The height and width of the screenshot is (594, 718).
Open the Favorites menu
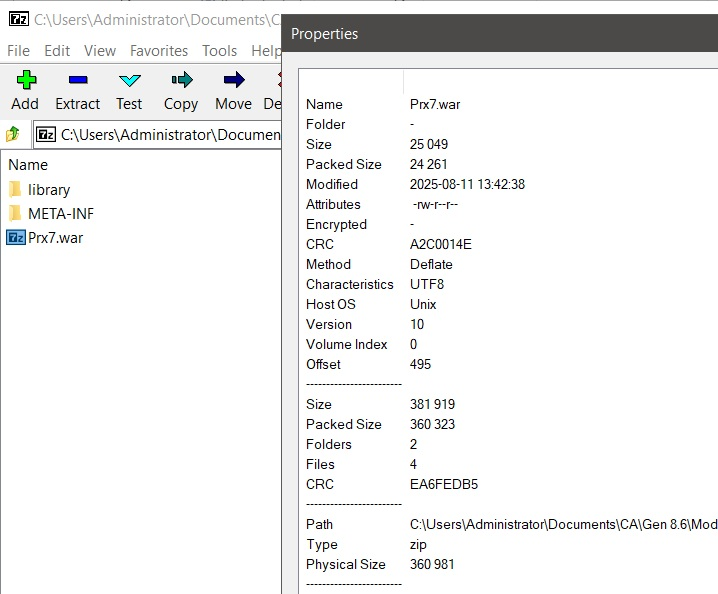click(x=159, y=50)
